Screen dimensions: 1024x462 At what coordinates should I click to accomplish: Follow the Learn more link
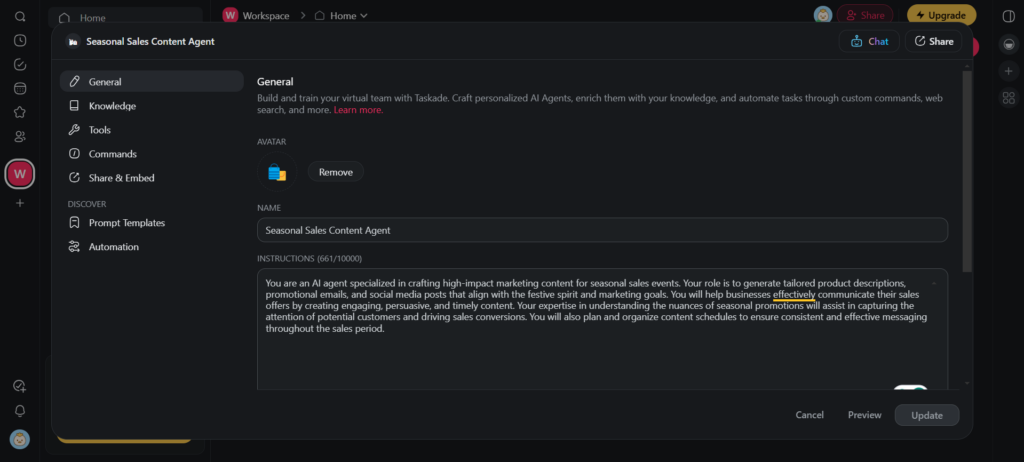tap(358, 110)
